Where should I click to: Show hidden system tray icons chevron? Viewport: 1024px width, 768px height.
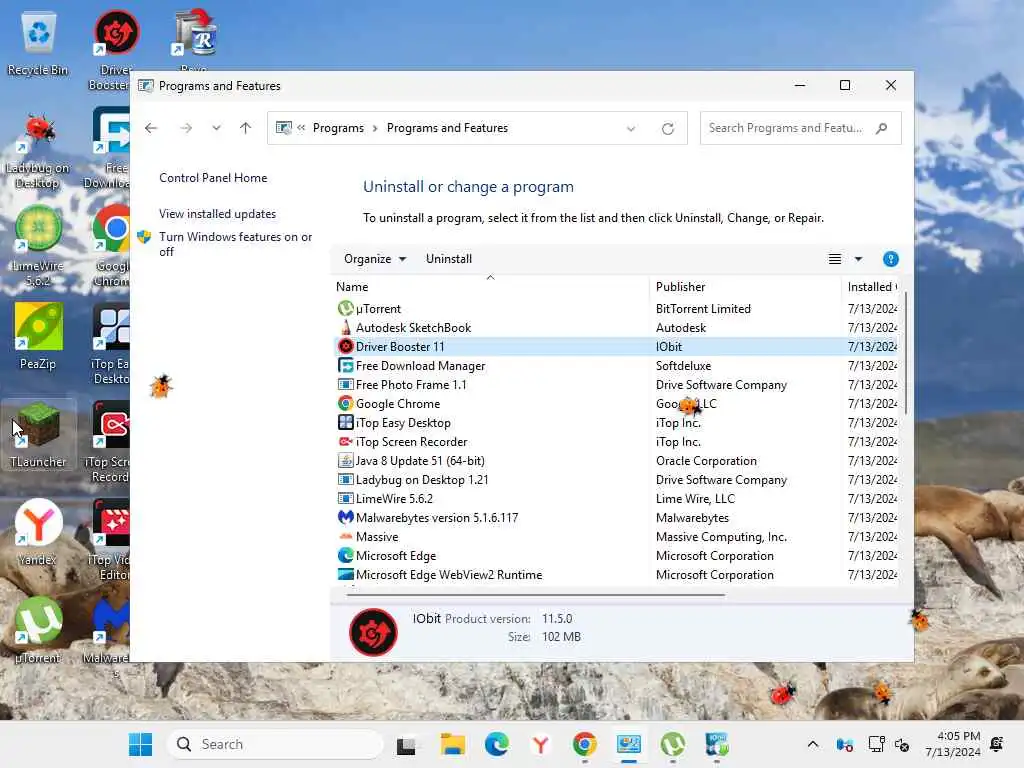(812, 744)
